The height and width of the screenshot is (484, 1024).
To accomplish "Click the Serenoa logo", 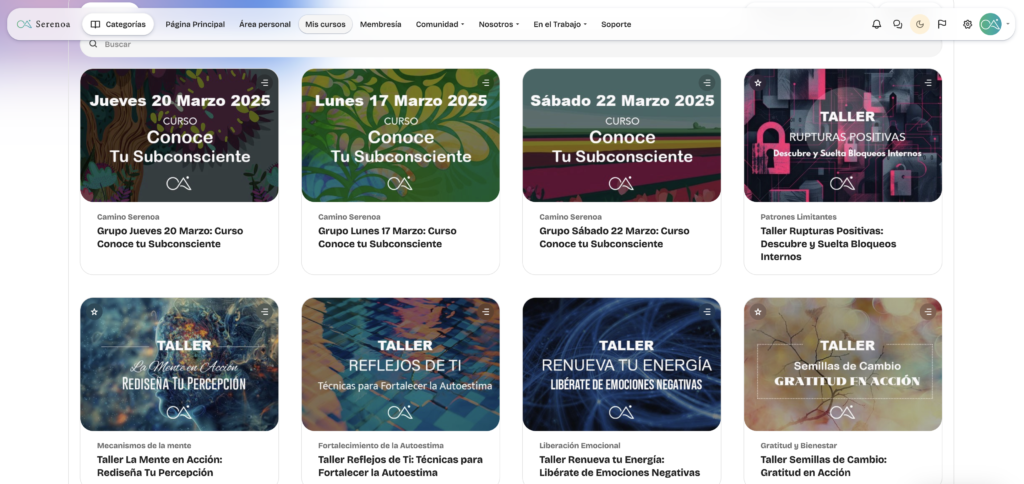I will click(43, 24).
